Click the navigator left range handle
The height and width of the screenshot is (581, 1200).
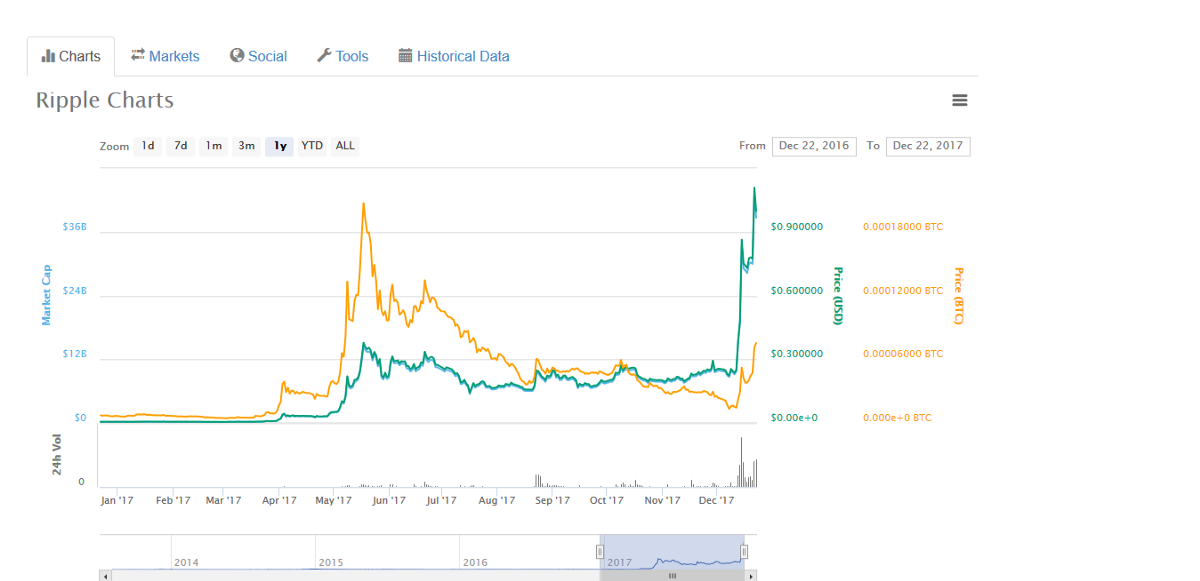600,551
